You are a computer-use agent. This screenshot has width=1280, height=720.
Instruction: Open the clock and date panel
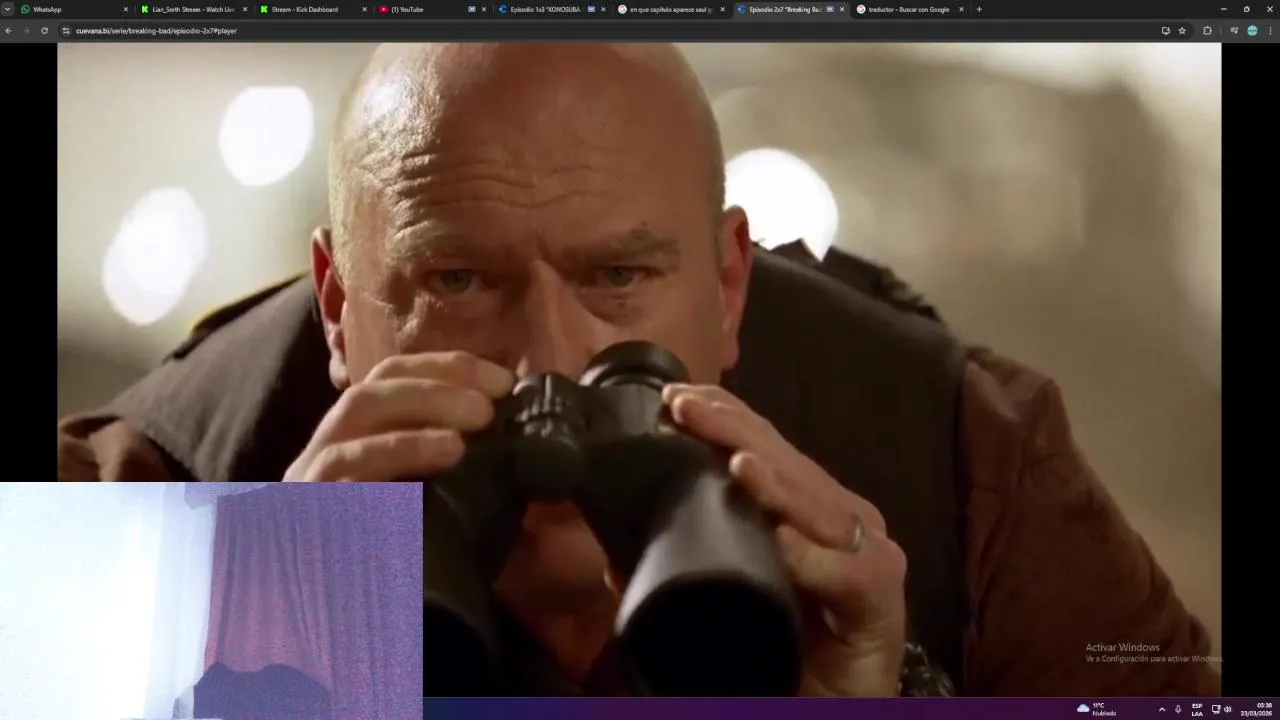(1257, 709)
